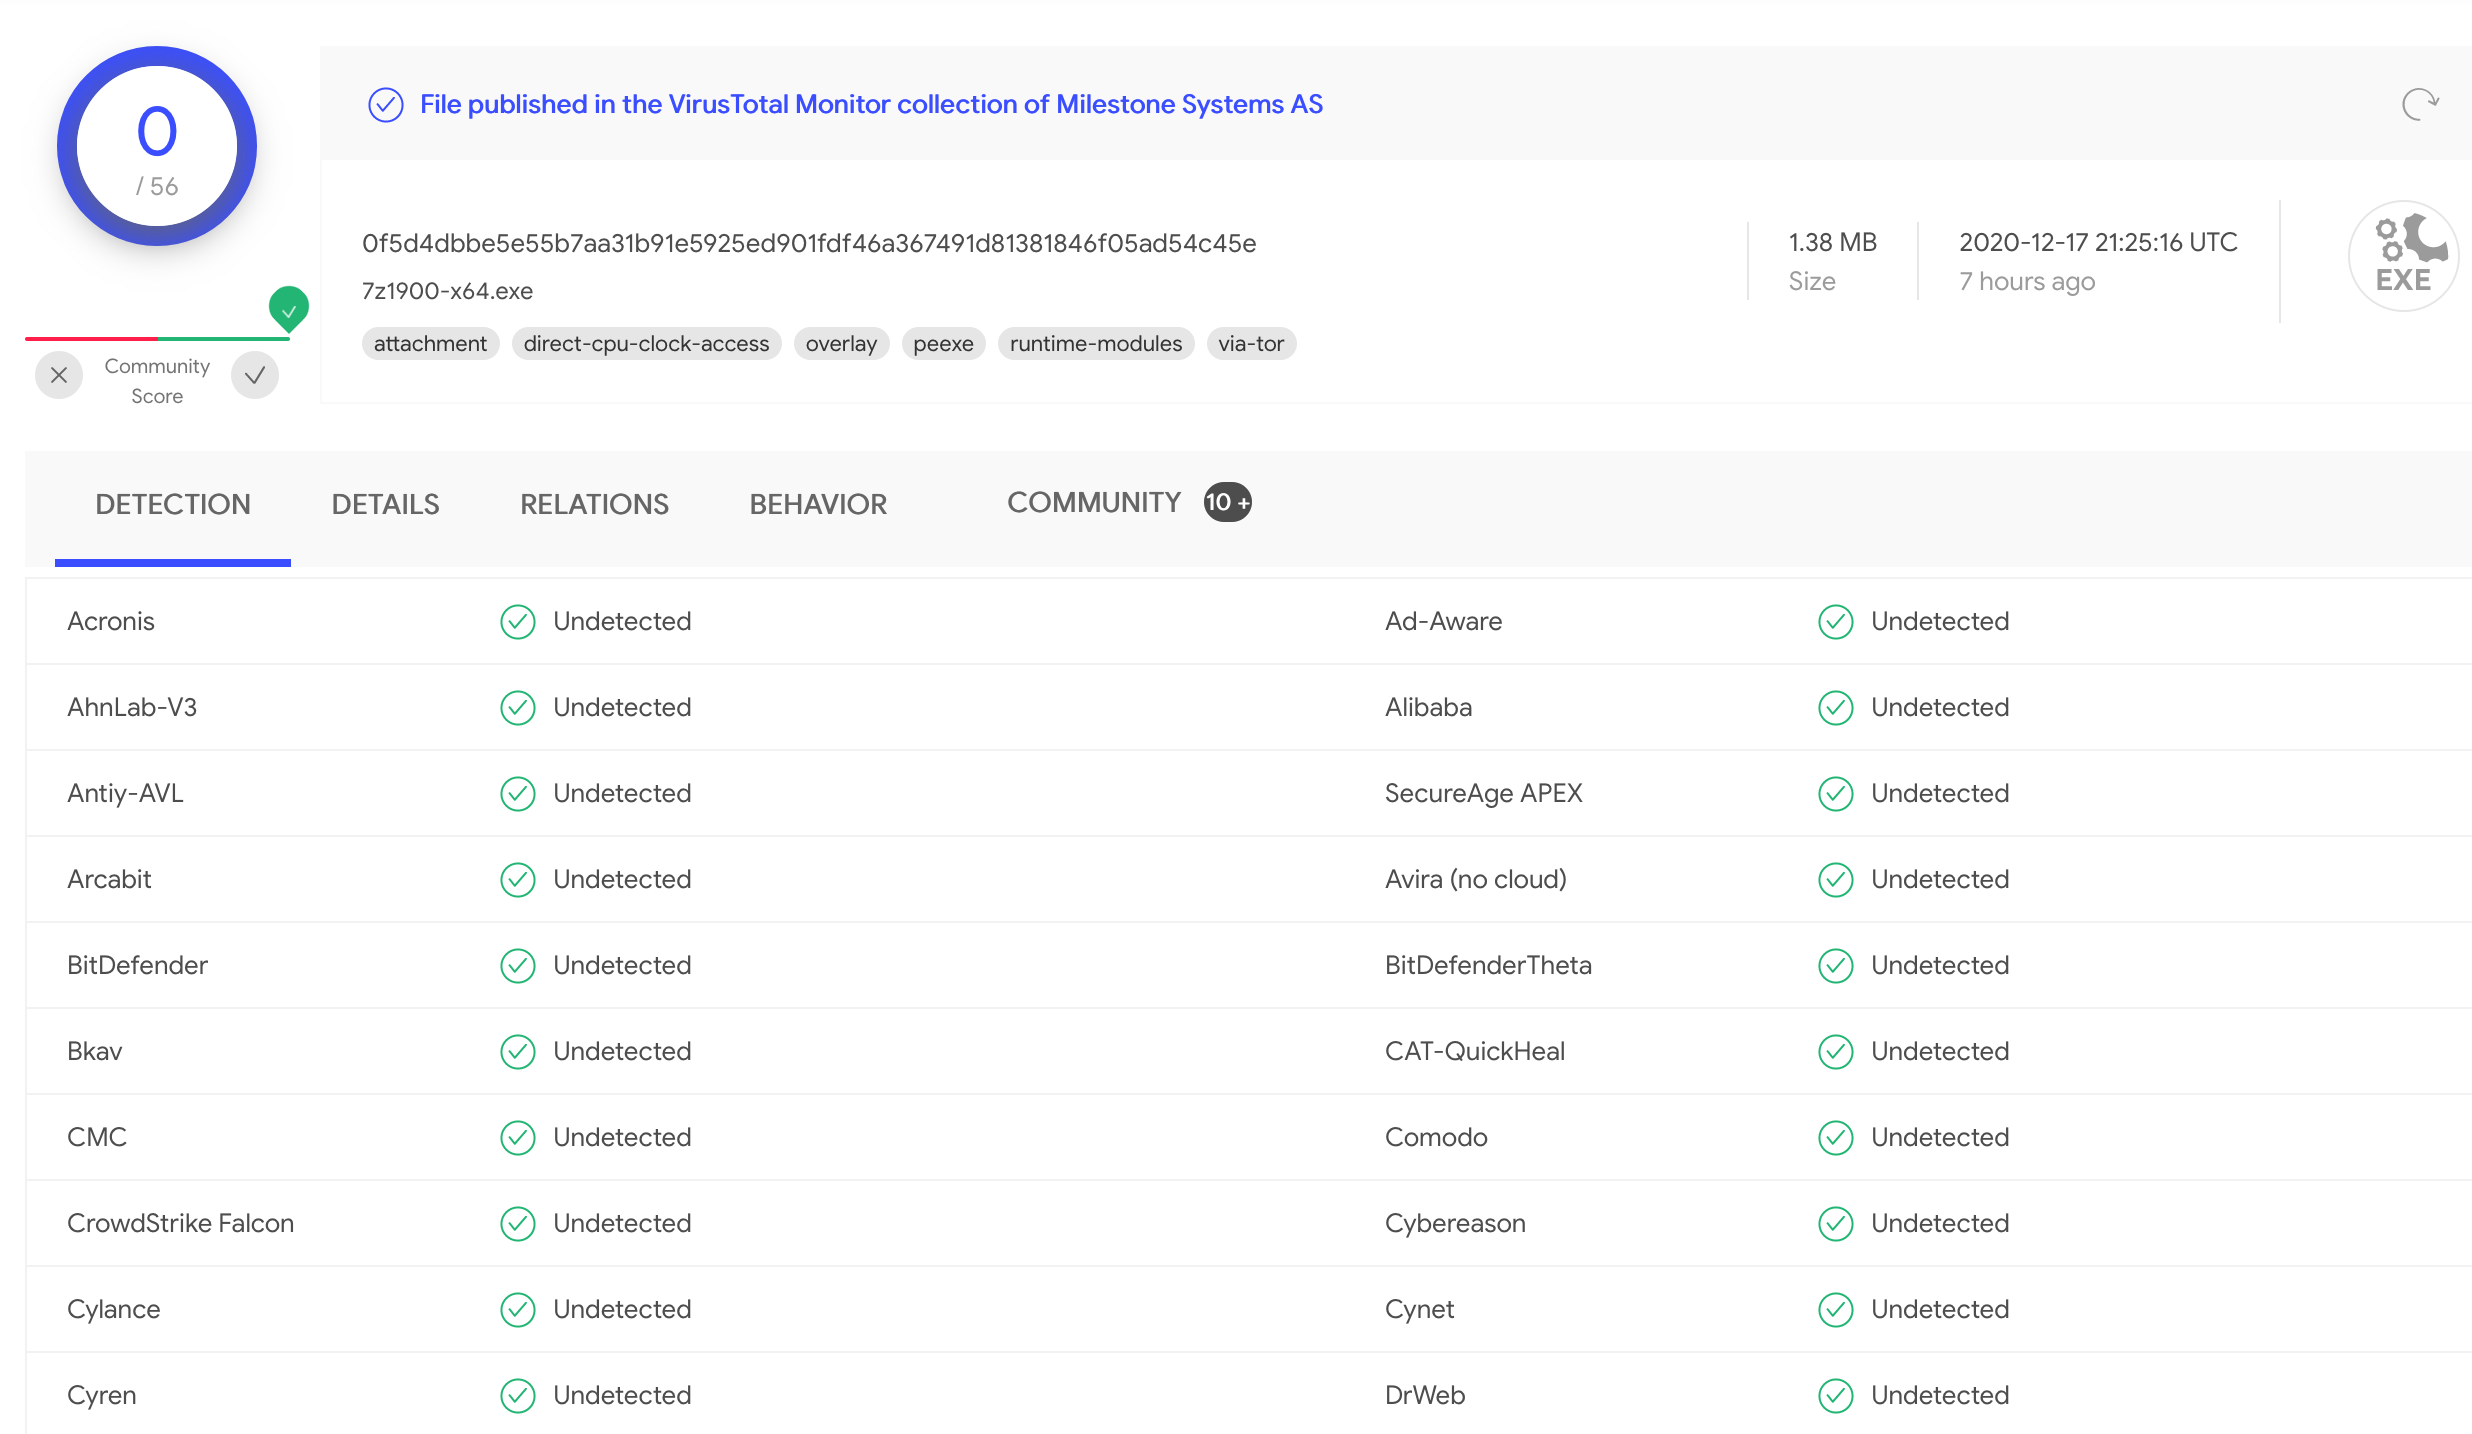Click the BitDefenderTheta undetected check icon
Screen dimensions: 2472x1434
tap(1836, 965)
